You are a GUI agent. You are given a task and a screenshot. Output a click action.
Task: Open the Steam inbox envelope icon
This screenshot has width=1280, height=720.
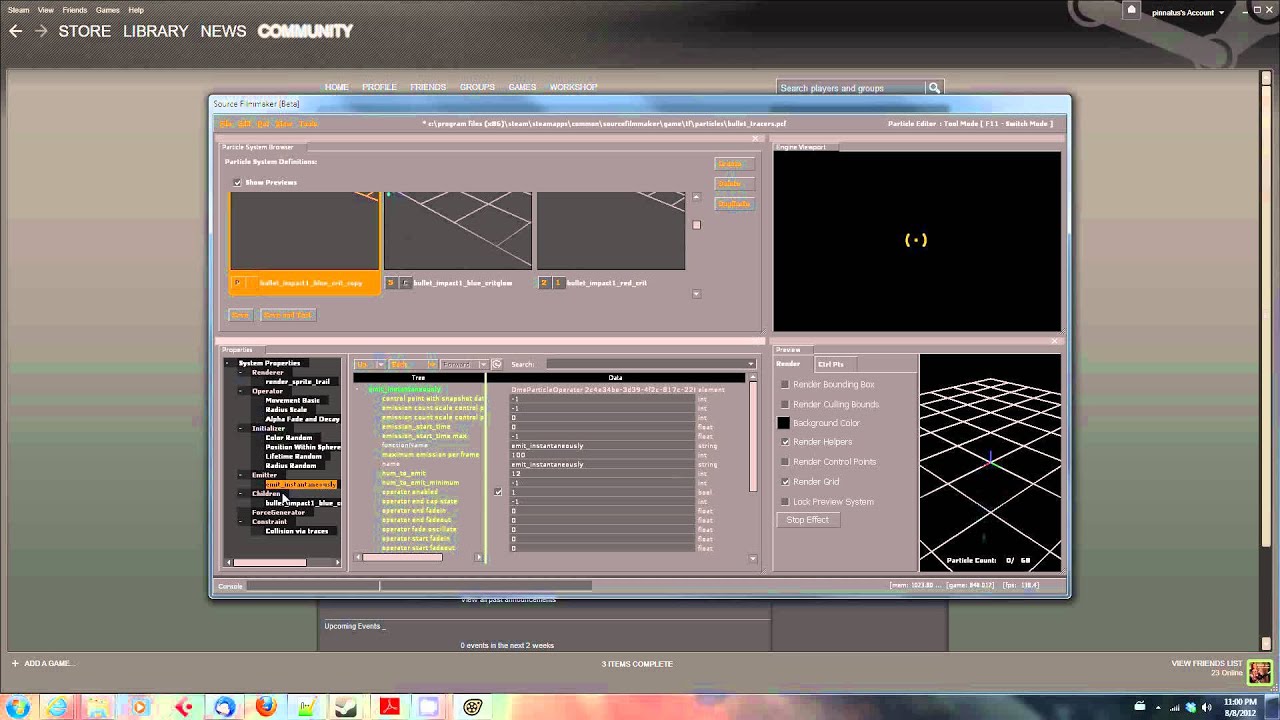pyautogui.click(x=1131, y=11)
